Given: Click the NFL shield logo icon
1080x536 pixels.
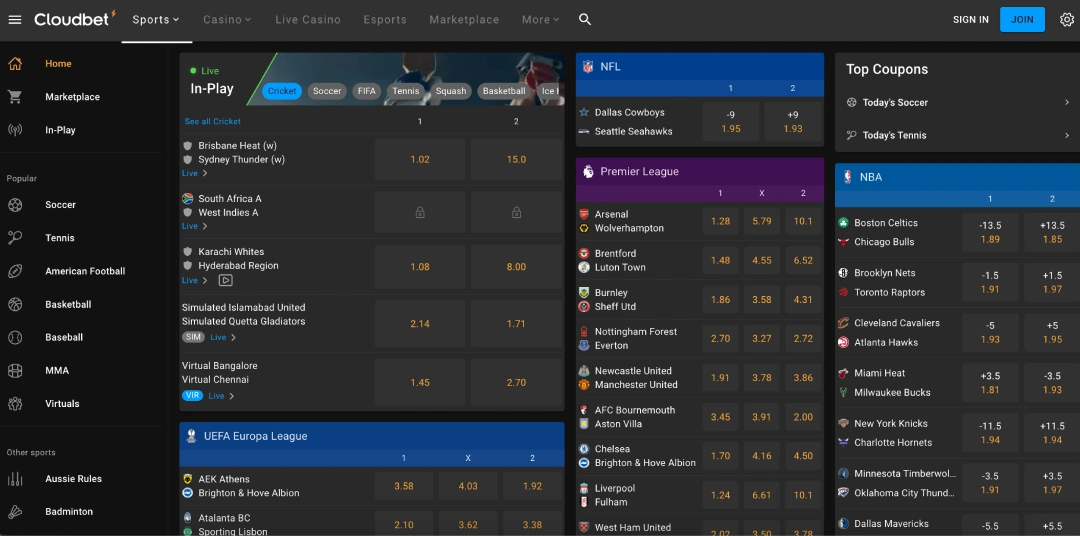Looking at the screenshot, I should coord(588,67).
